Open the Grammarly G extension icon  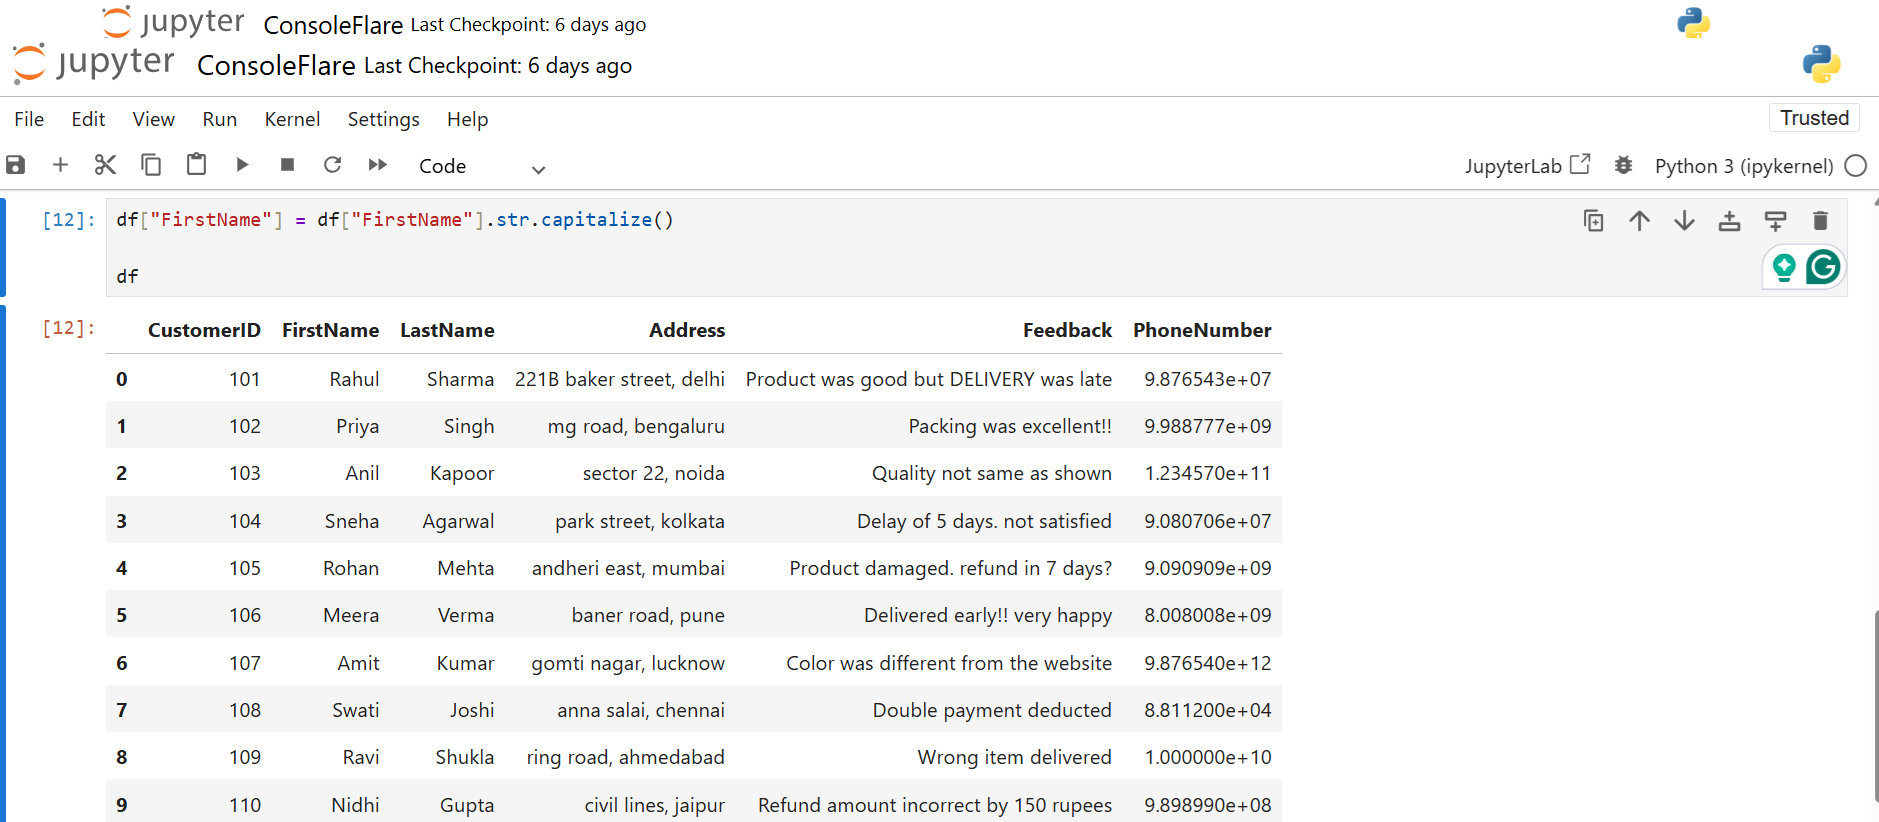(1823, 267)
